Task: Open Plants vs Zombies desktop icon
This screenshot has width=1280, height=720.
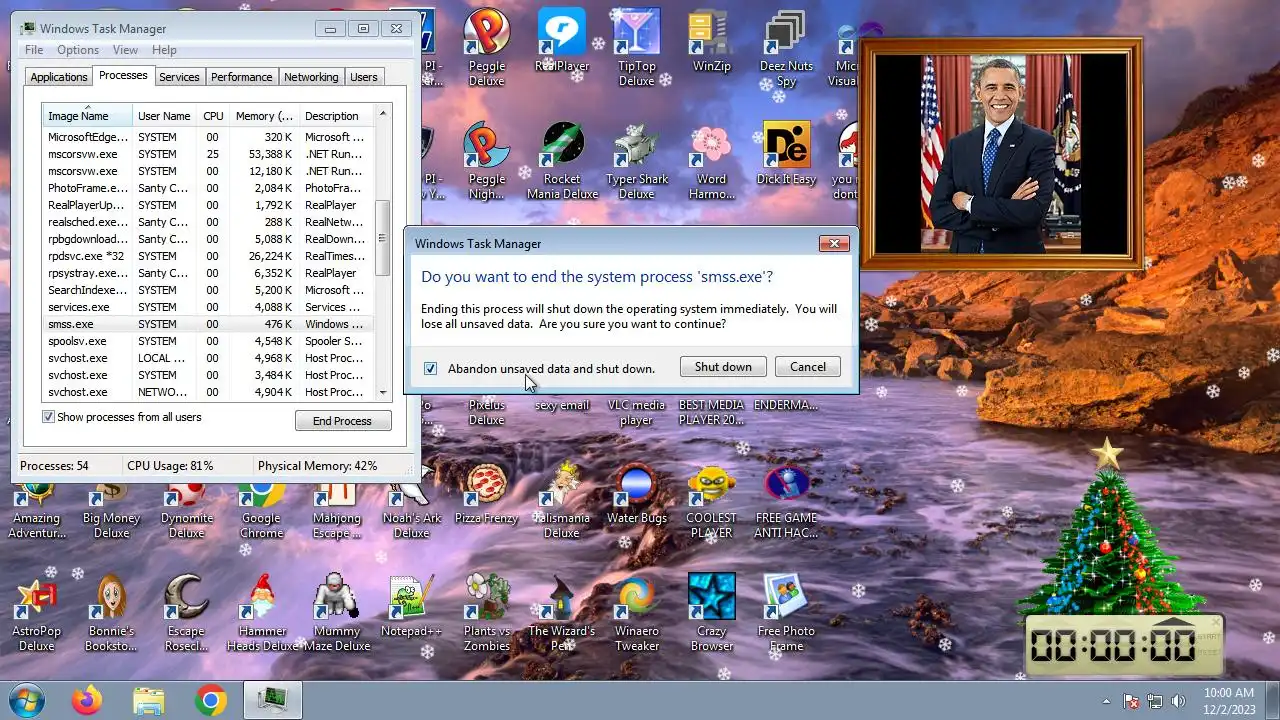Action: click(487, 612)
